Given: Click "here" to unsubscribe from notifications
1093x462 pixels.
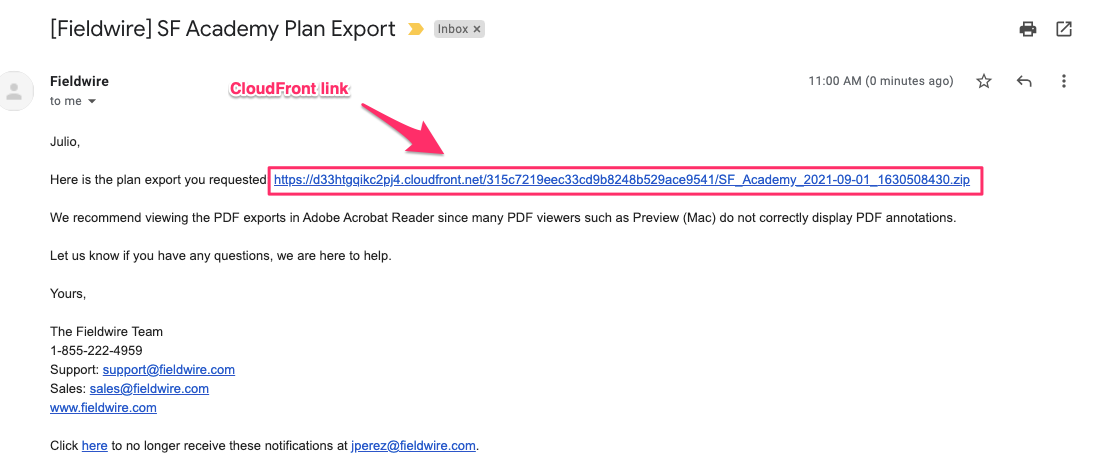Looking at the screenshot, I should [x=95, y=445].
